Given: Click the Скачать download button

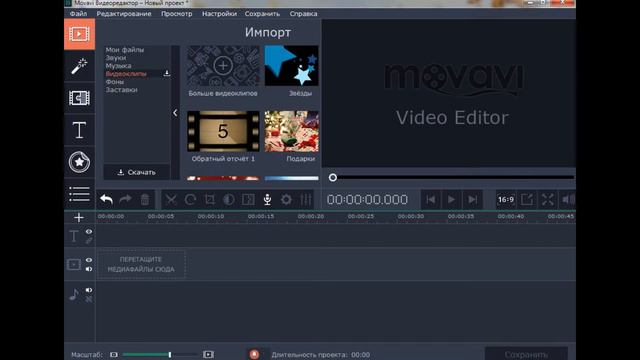Looking at the screenshot, I should click(137, 172).
